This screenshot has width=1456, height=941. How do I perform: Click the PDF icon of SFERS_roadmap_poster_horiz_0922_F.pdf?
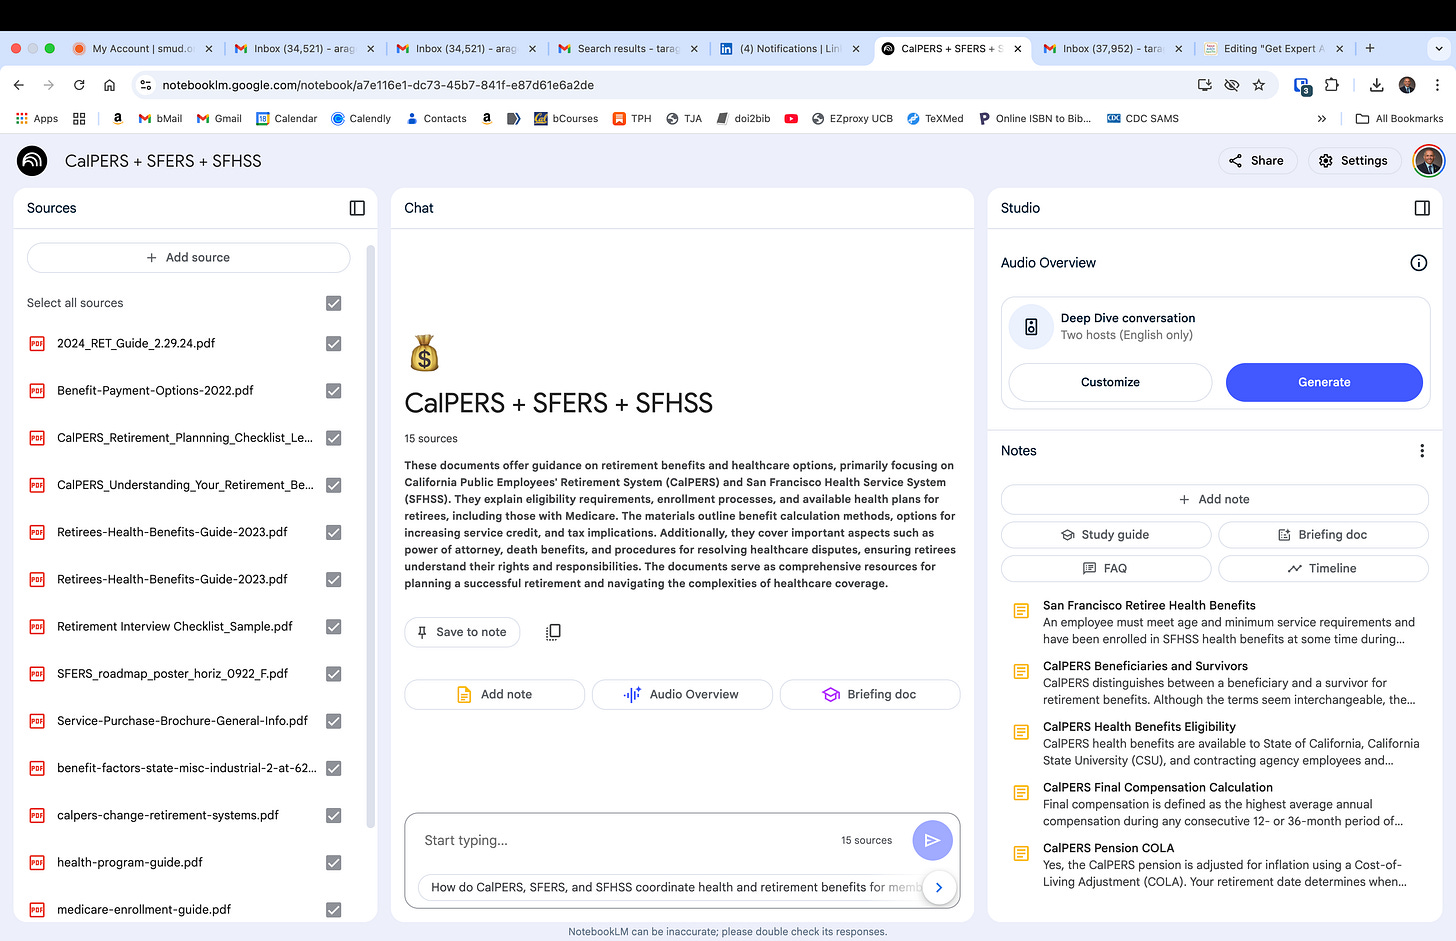(37, 674)
